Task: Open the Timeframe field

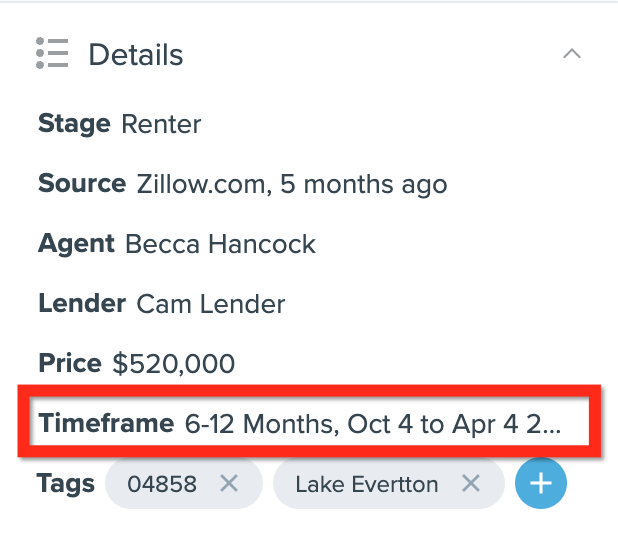Action: click(309, 423)
